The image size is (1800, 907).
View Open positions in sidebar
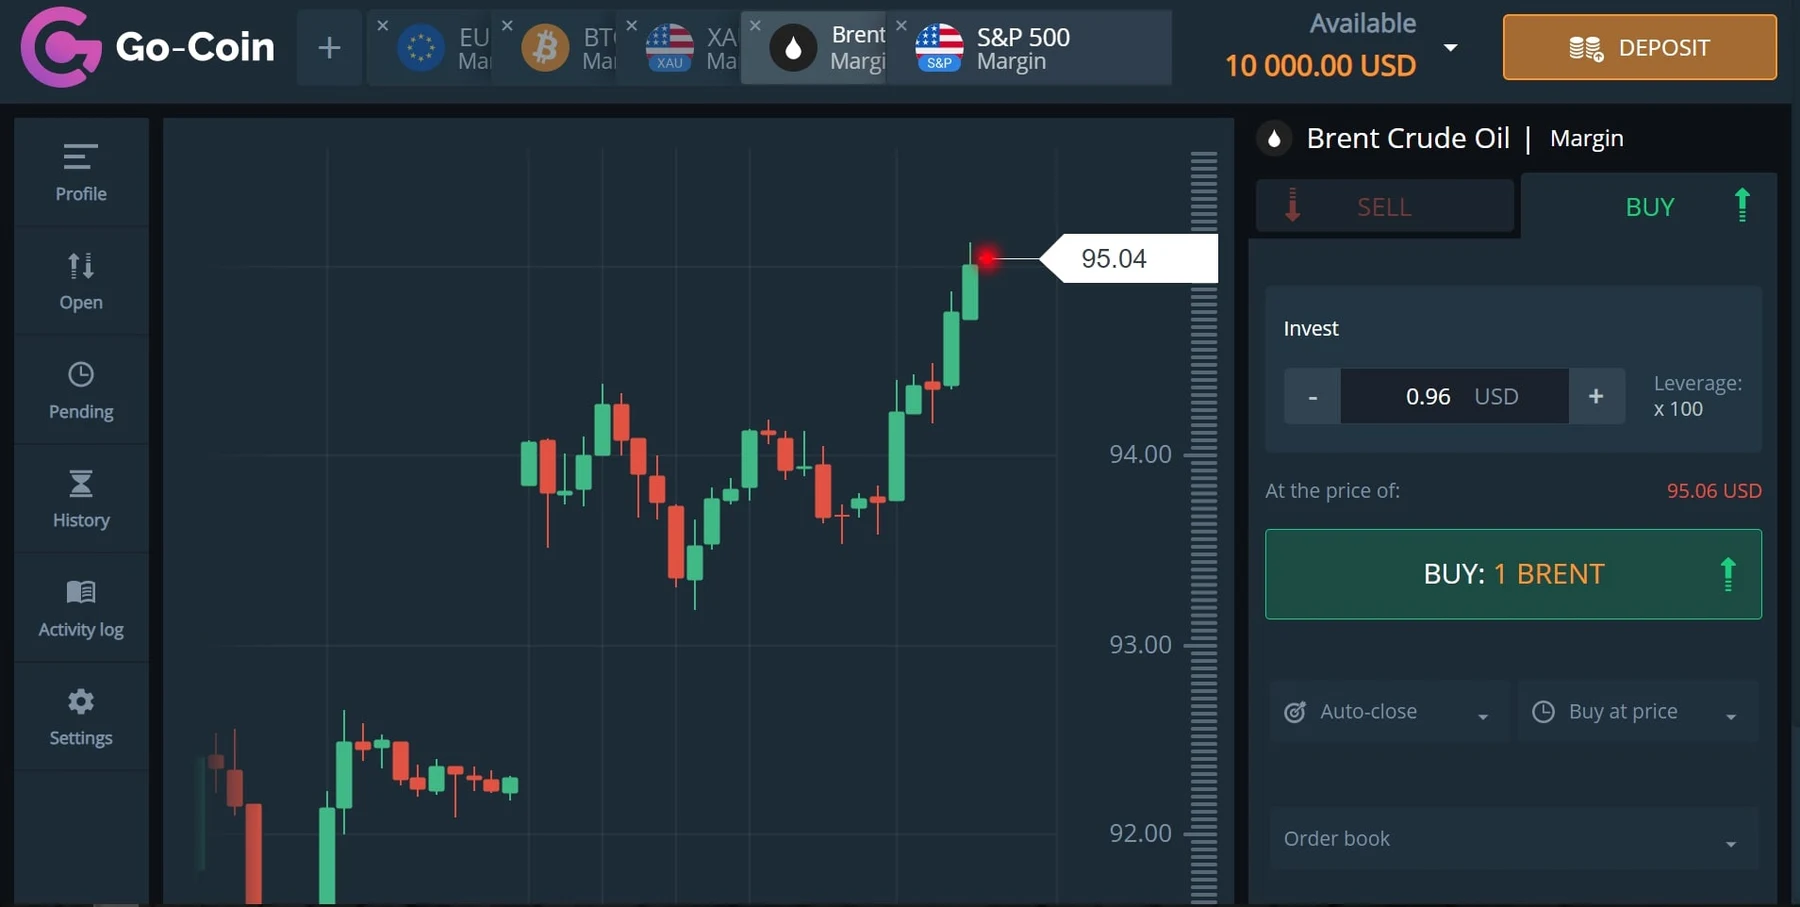(81, 281)
